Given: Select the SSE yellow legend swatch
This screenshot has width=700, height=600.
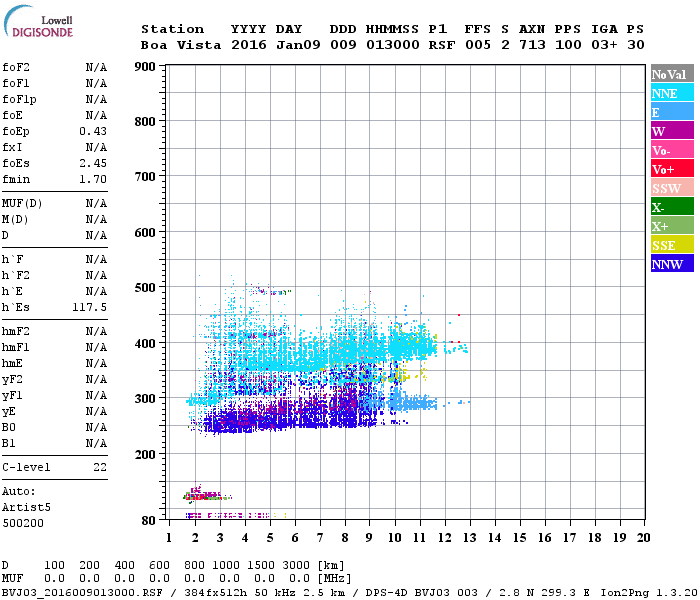Looking at the screenshot, I should (672, 245).
